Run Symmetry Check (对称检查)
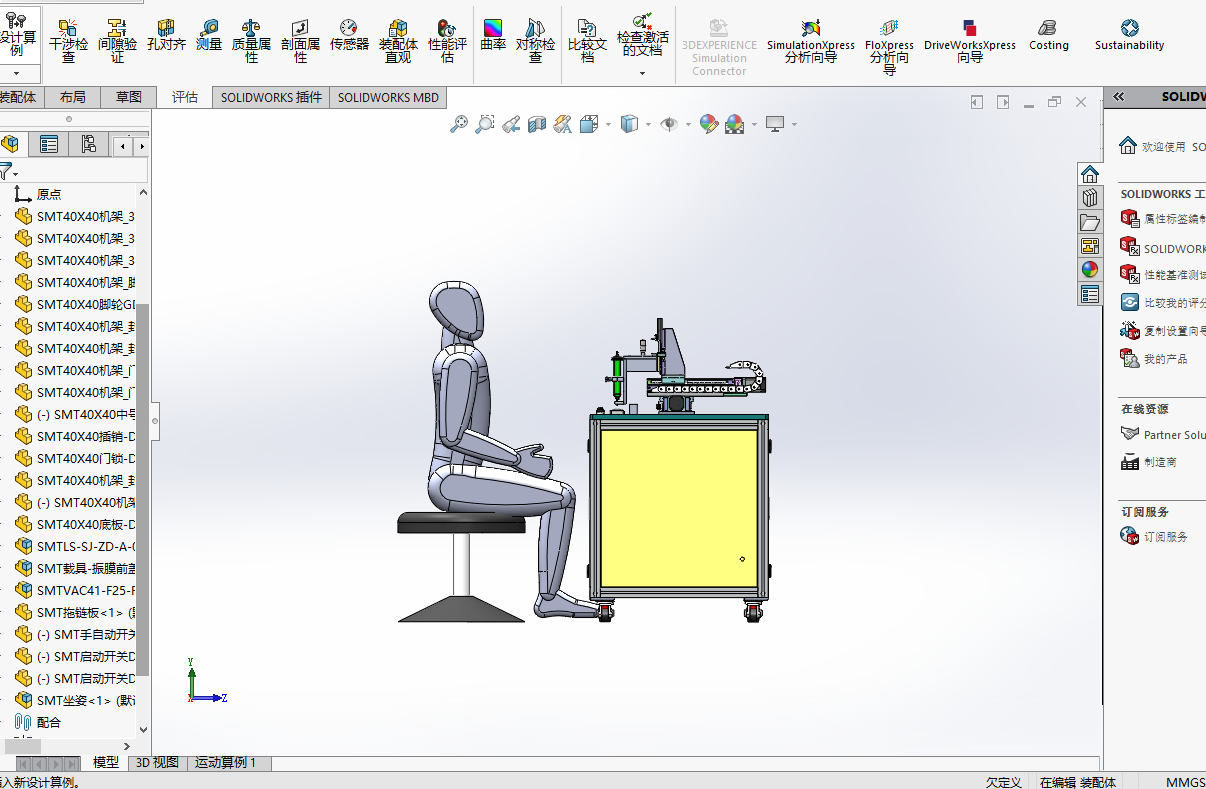 [x=535, y=41]
